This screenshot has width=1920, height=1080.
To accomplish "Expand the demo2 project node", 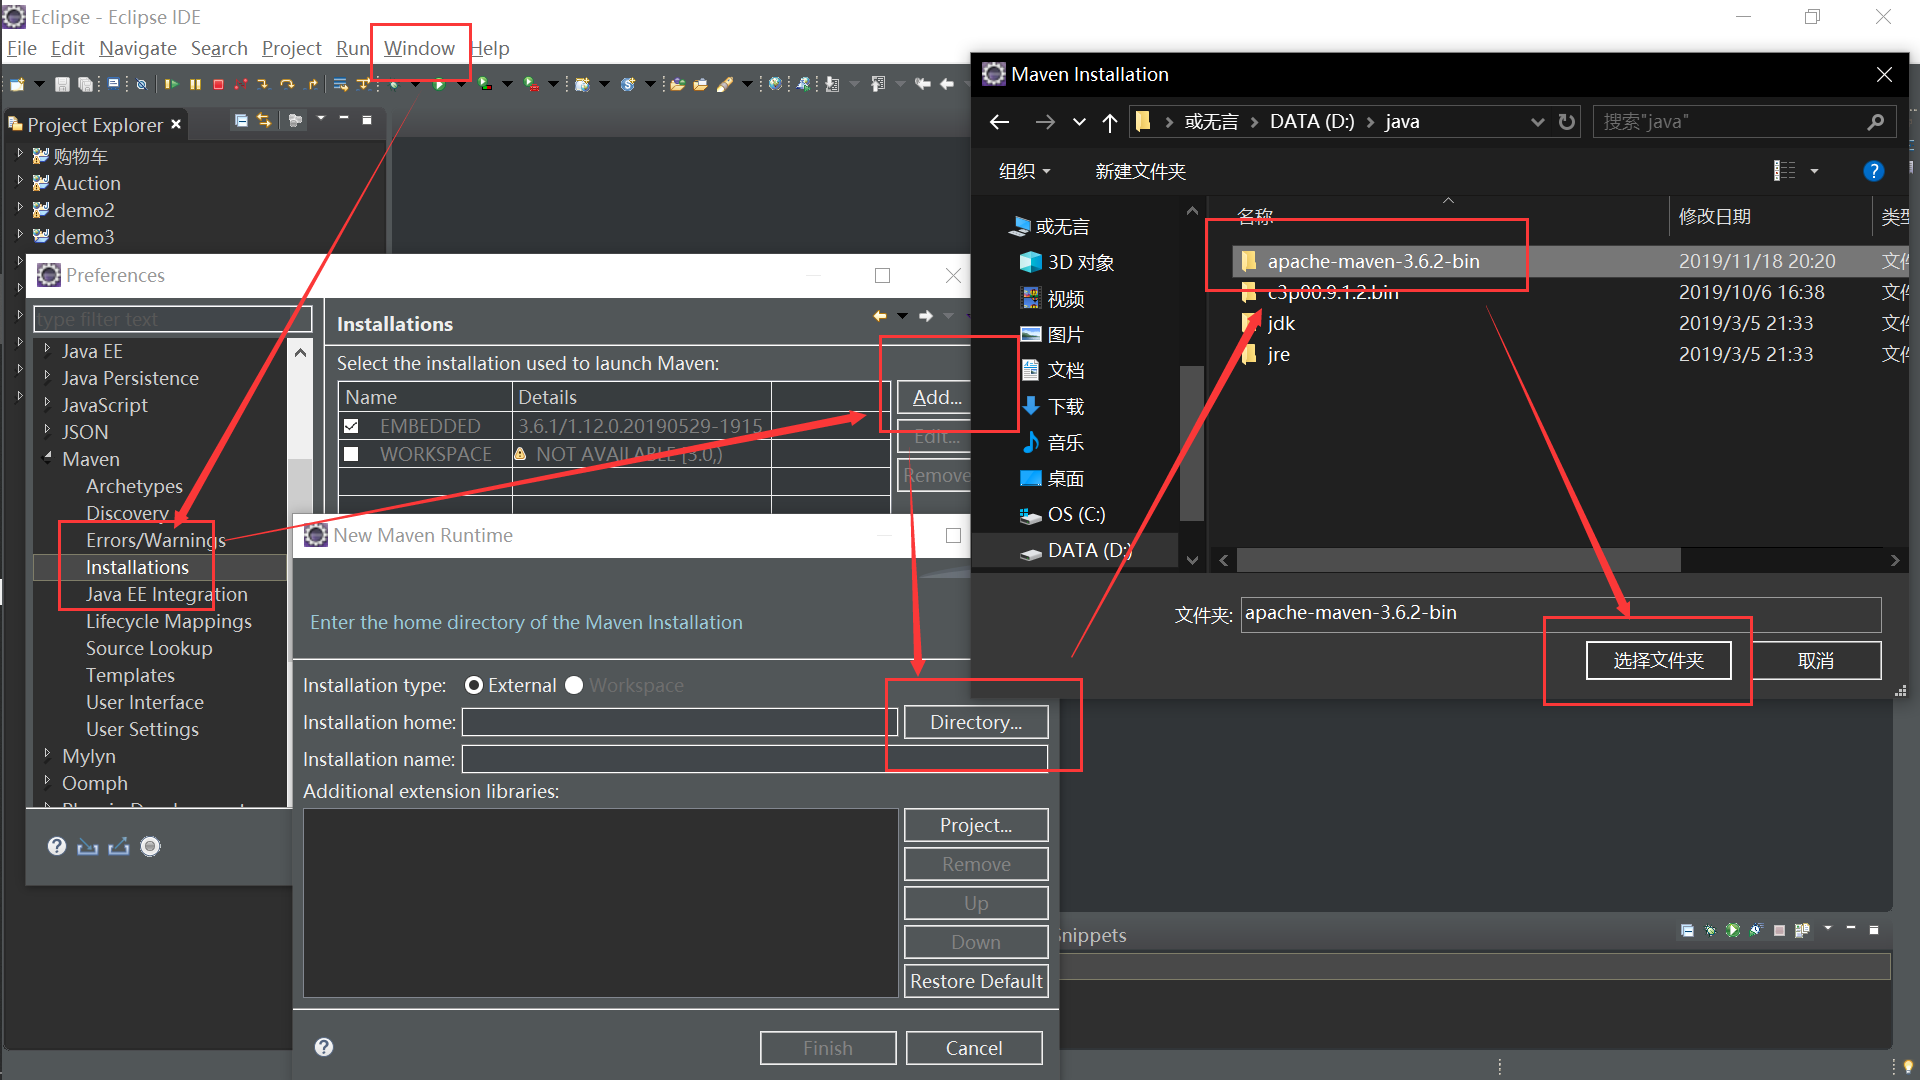I will click(x=20, y=209).
